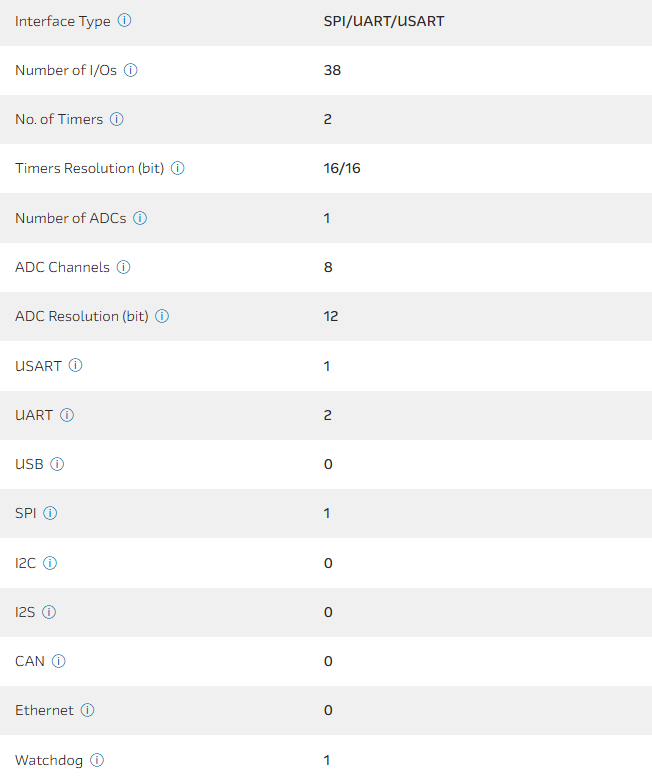Viewport: 652px width, 784px height.
Task: Click info icon next to SPI
Action: (x=50, y=513)
